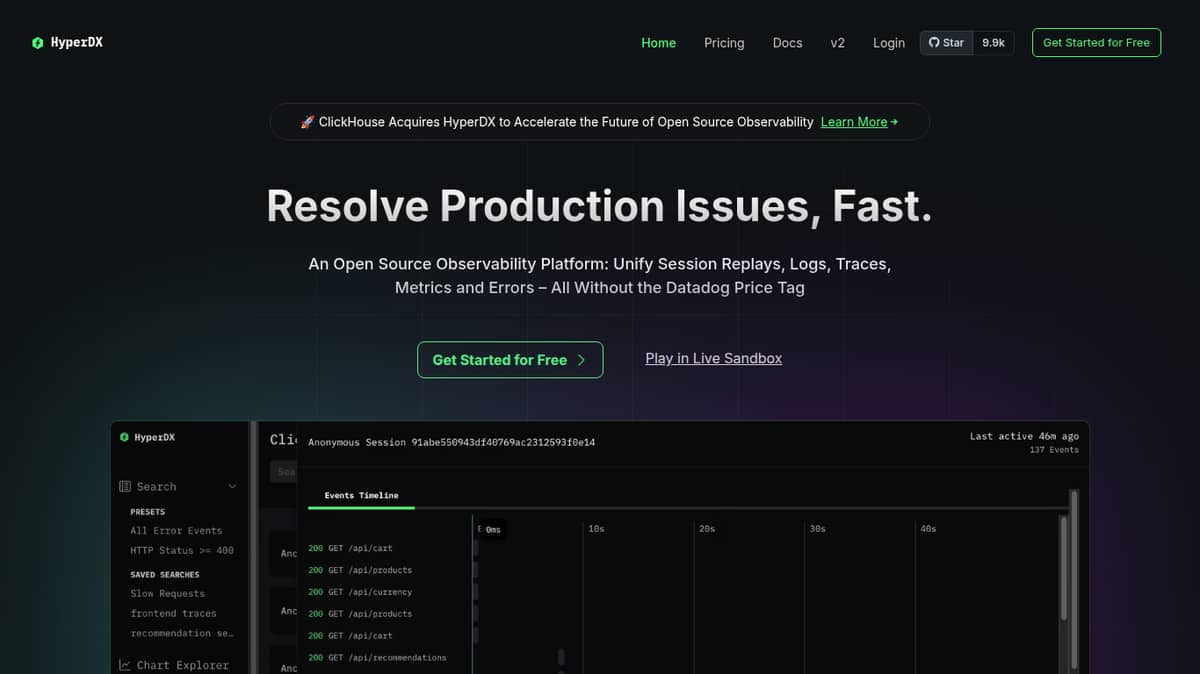Click the SAVED SEARCHES section heading
This screenshot has width=1200, height=674.
point(165,575)
